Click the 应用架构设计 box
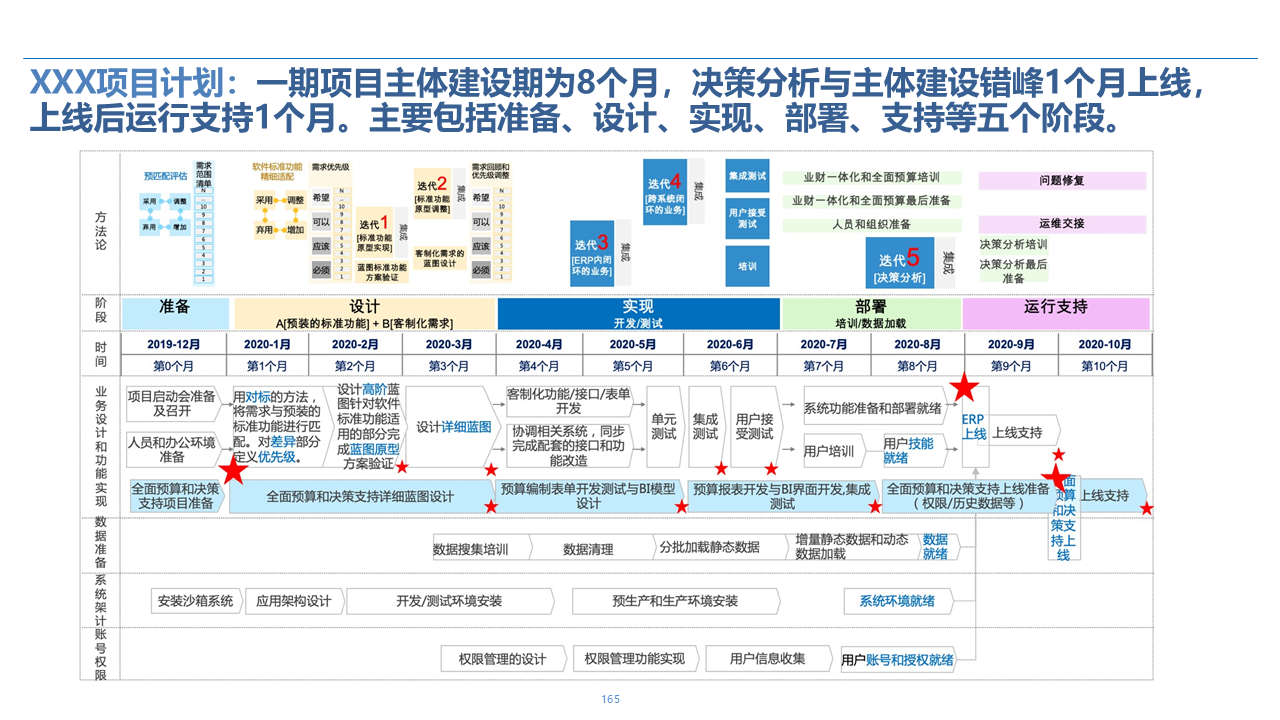The height and width of the screenshot is (720, 1280). [x=294, y=601]
